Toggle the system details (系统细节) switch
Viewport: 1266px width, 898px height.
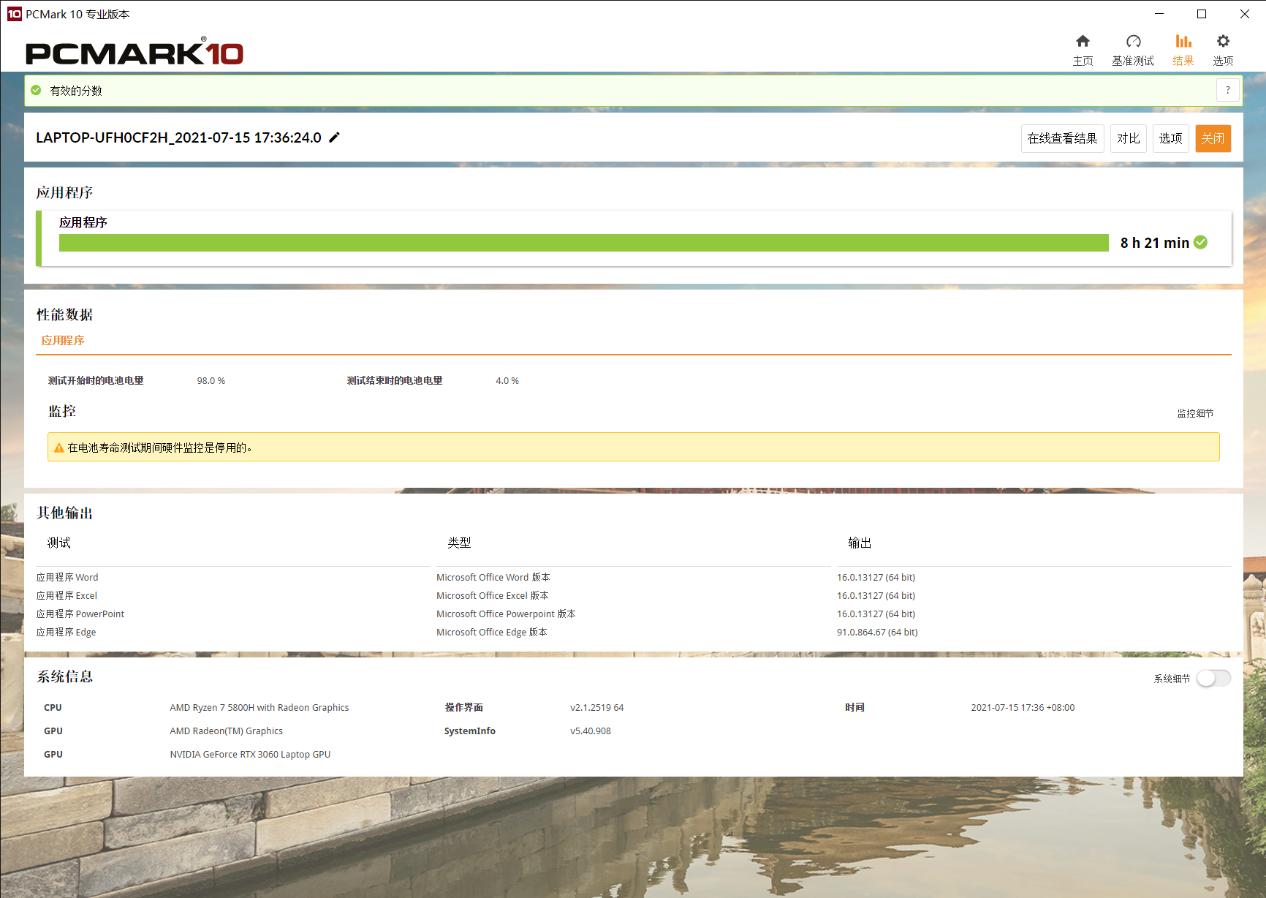(x=1213, y=678)
